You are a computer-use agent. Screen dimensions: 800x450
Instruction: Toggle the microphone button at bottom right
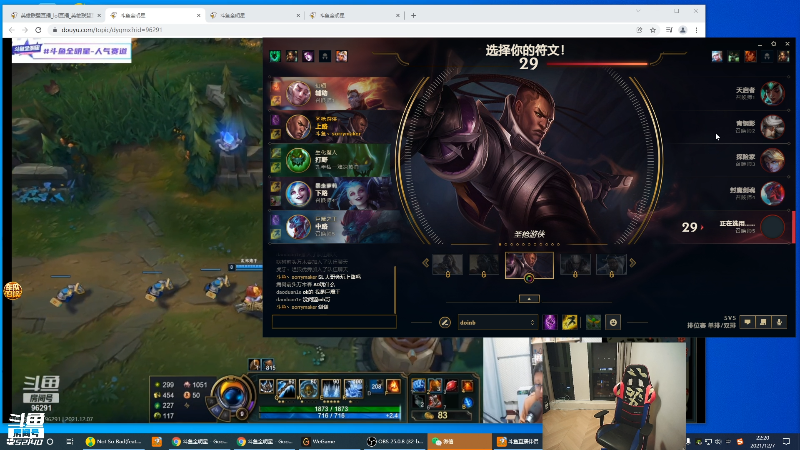(779, 322)
